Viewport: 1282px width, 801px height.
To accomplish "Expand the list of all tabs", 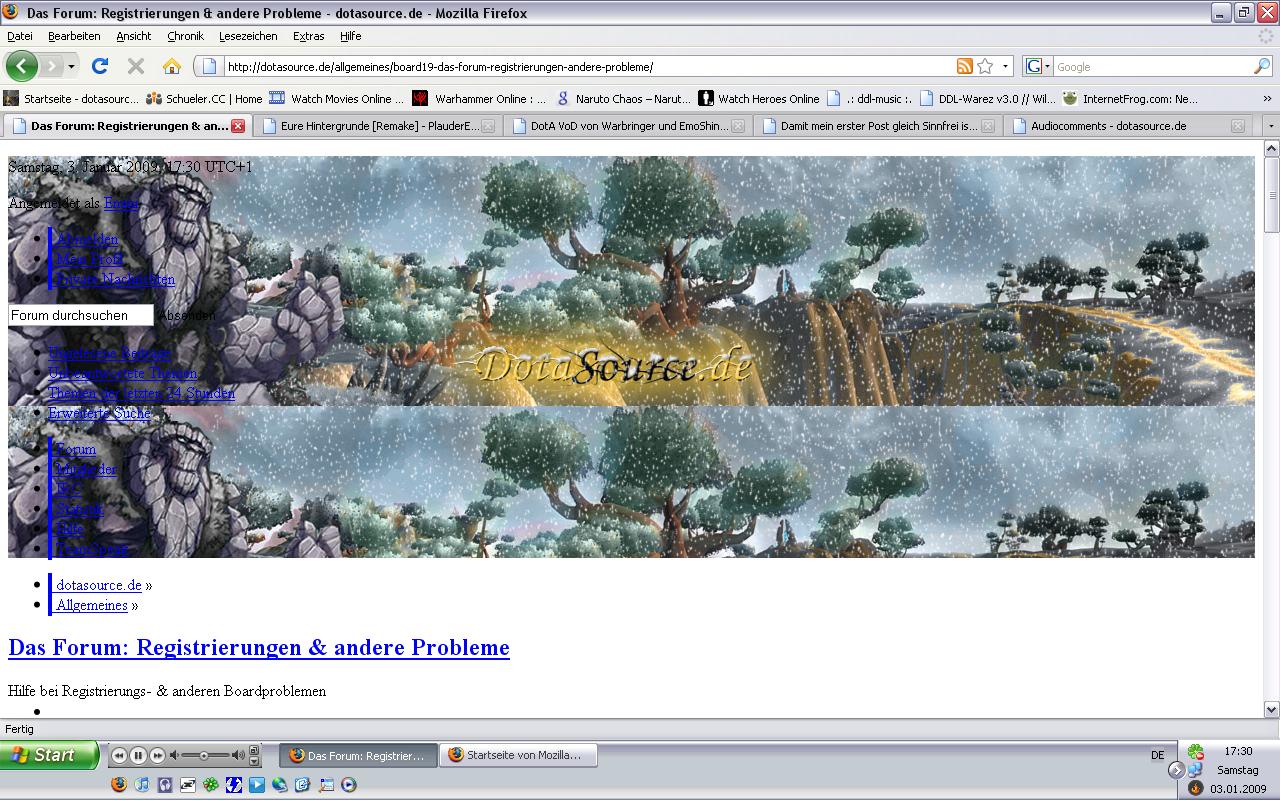I will pos(1271,126).
